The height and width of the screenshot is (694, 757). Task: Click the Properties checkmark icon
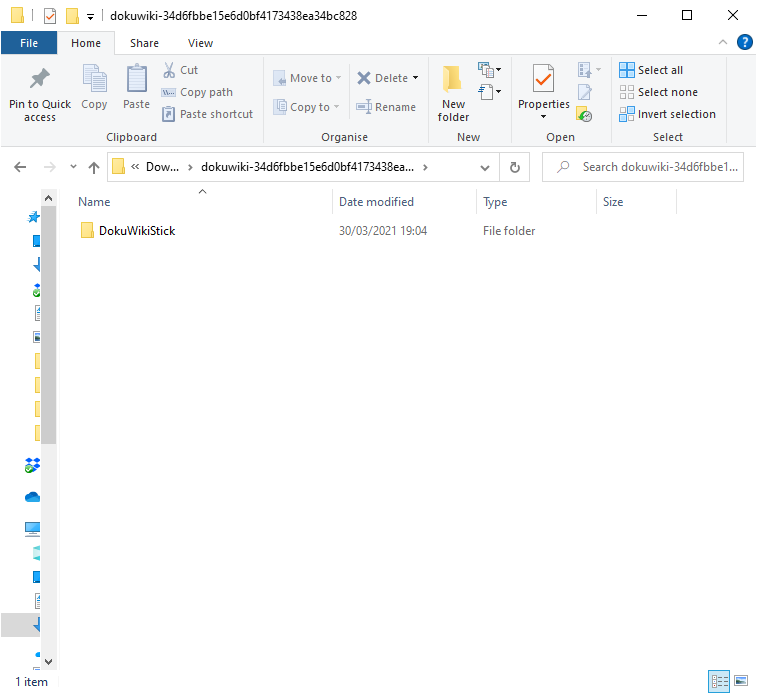point(543,78)
